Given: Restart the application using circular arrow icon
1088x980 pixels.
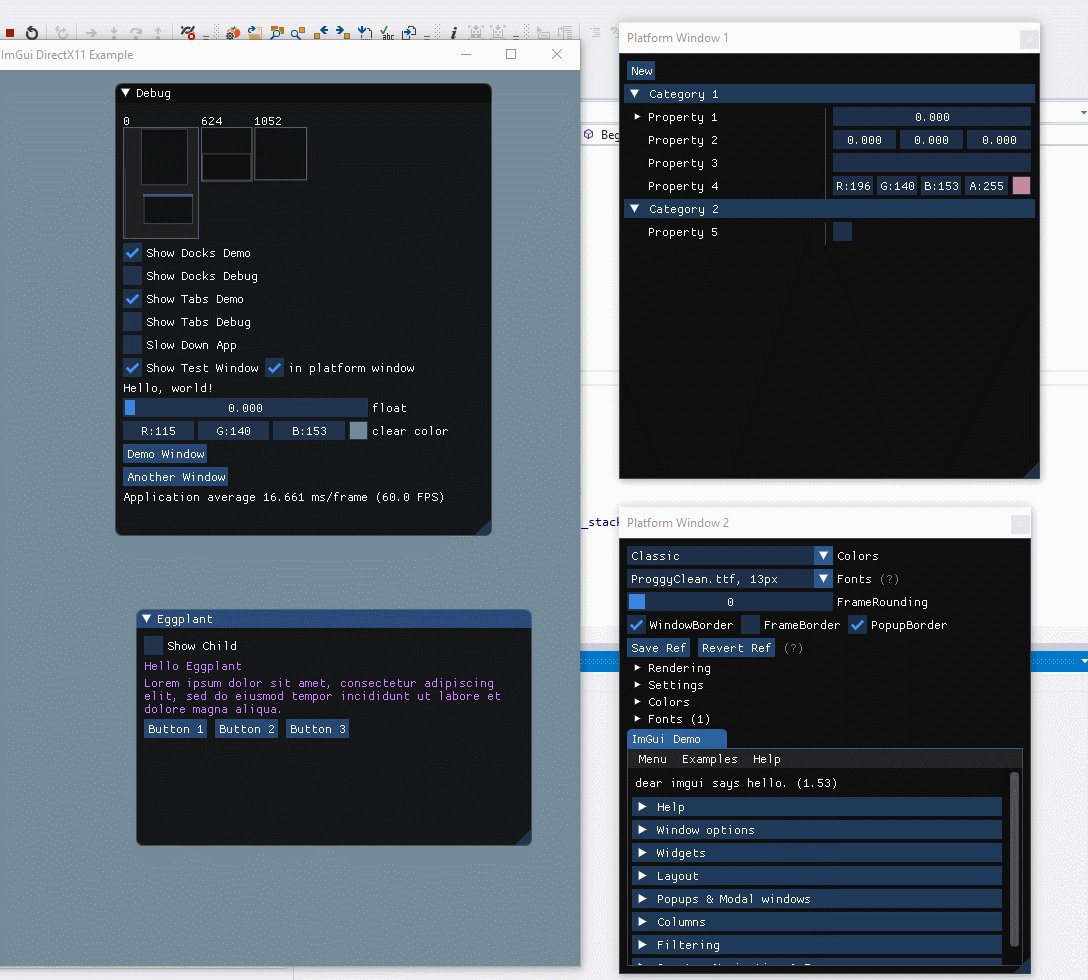Looking at the screenshot, I should [x=33, y=31].
